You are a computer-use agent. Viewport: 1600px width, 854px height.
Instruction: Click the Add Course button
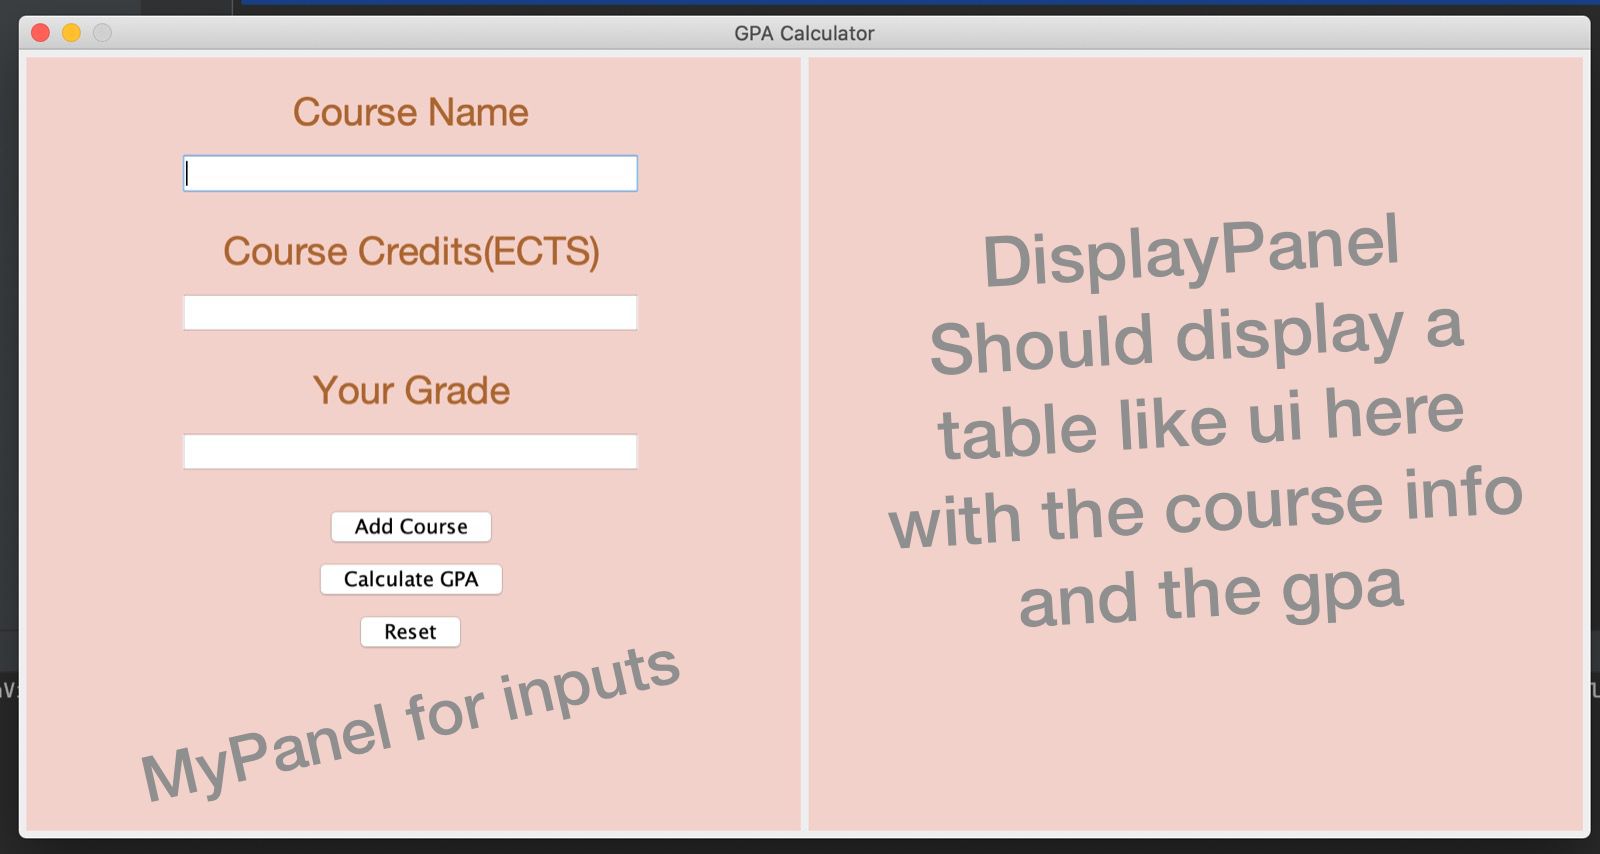click(x=411, y=527)
